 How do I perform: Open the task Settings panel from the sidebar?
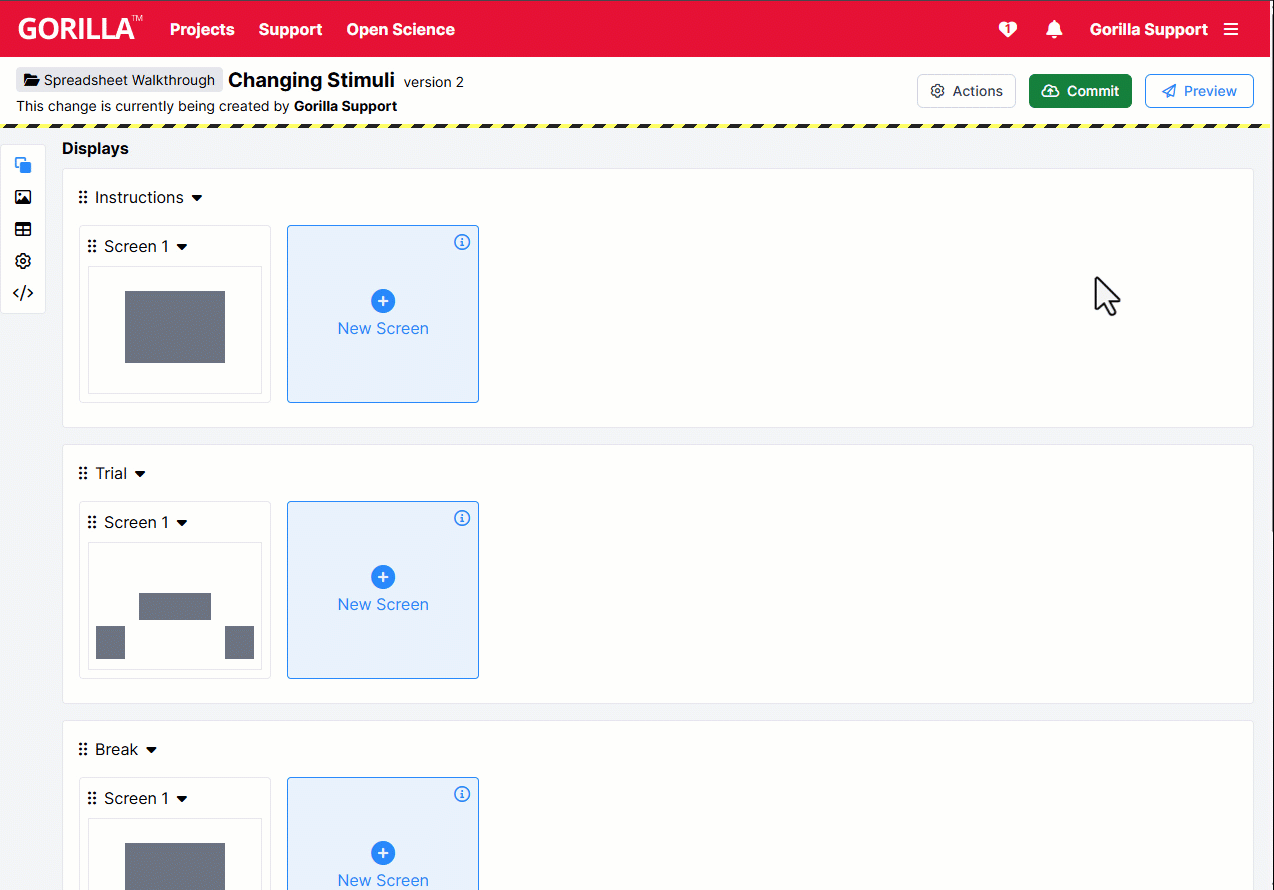pyautogui.click(x=22, y=261)
